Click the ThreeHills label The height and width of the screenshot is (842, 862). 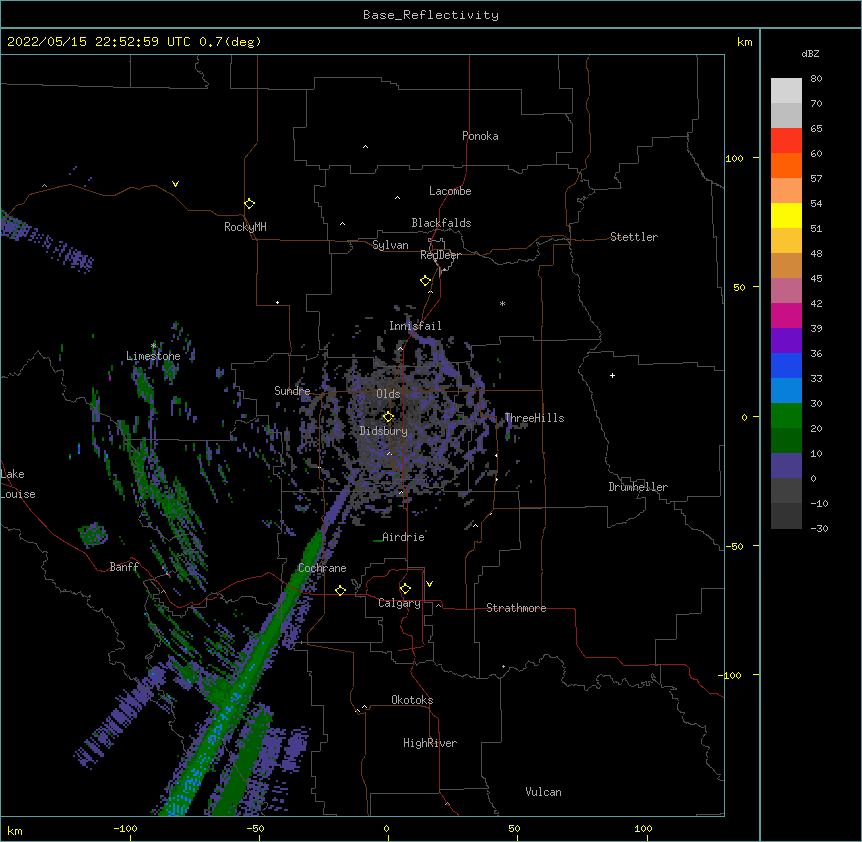coord(534,418)
